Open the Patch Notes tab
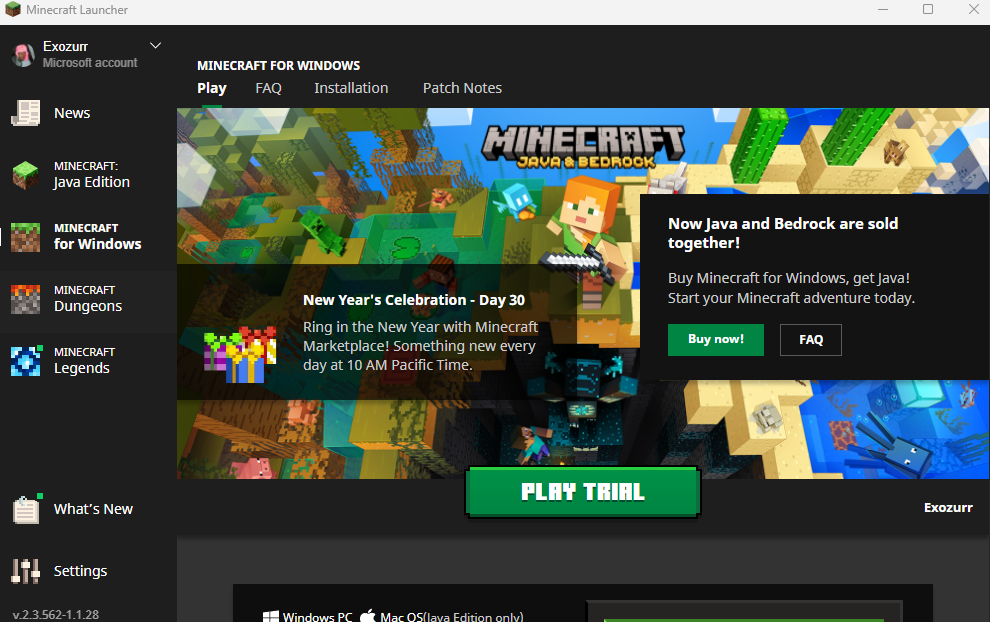The width and height of the screenshot is (990, 622). point(462,88)
